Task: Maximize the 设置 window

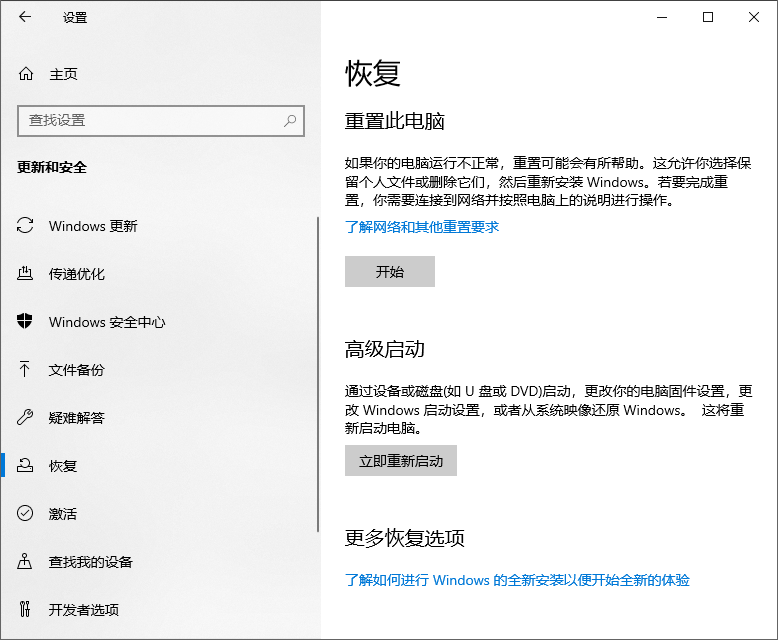Action: (708, 17)
